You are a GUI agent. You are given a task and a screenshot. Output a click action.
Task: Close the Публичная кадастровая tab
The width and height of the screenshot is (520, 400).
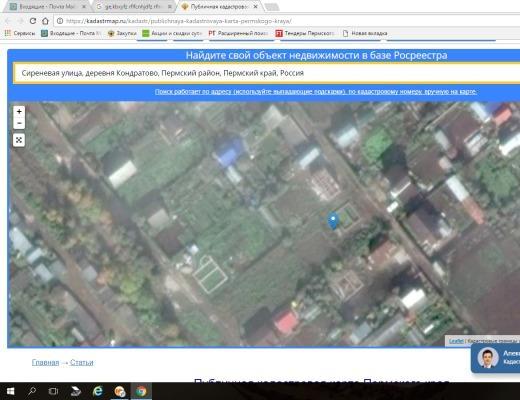click(256, 7)
